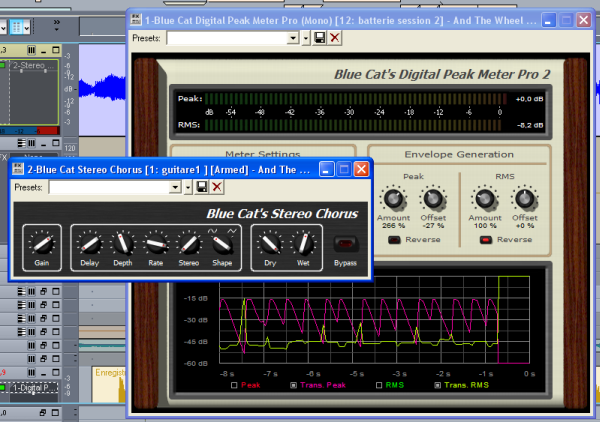Toggle the Bypass button in Stereo Chorus
This screenshot has height=422, width=600.
(x=346, y=244)
